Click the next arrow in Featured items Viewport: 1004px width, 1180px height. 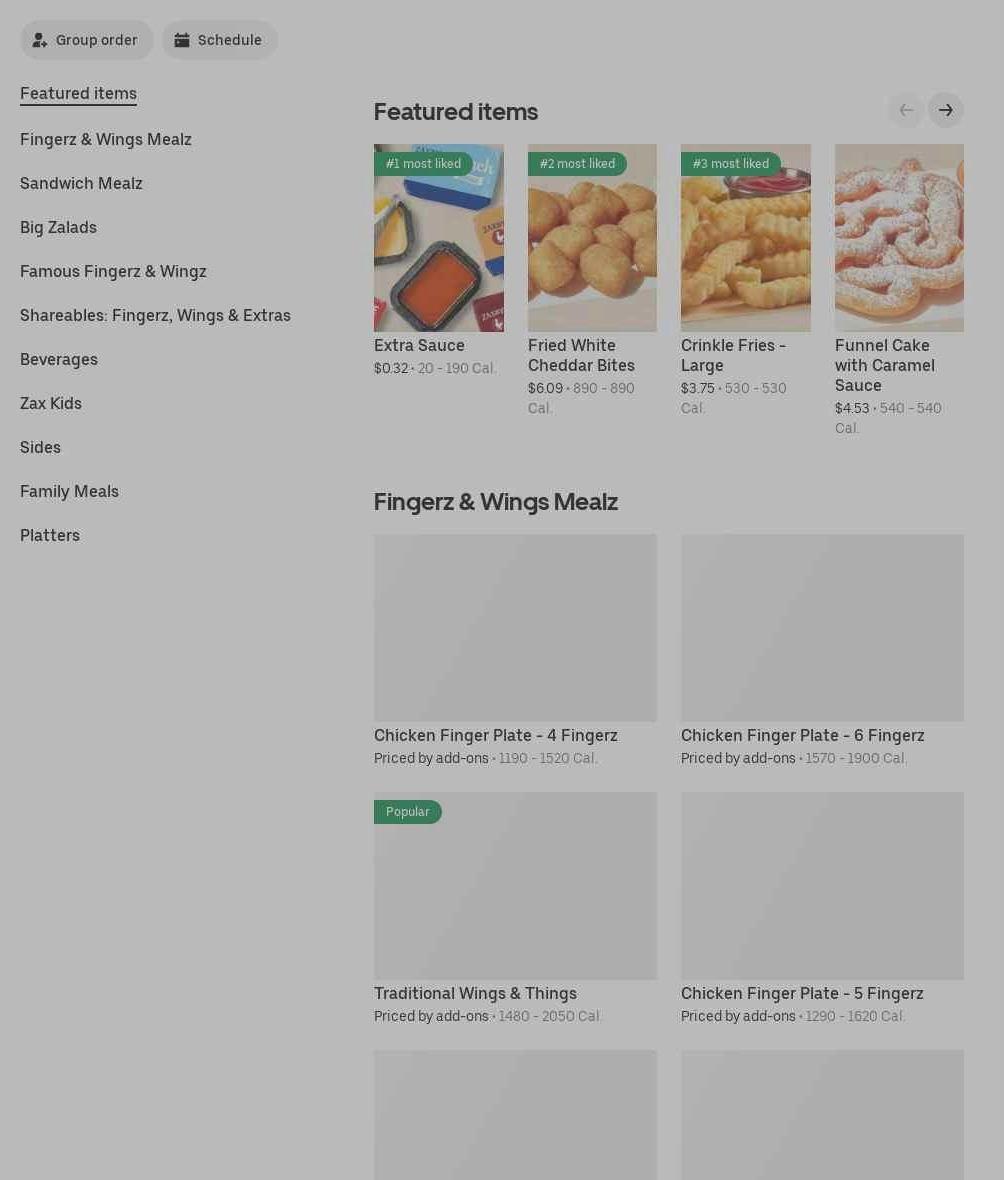tap(945, 111)
